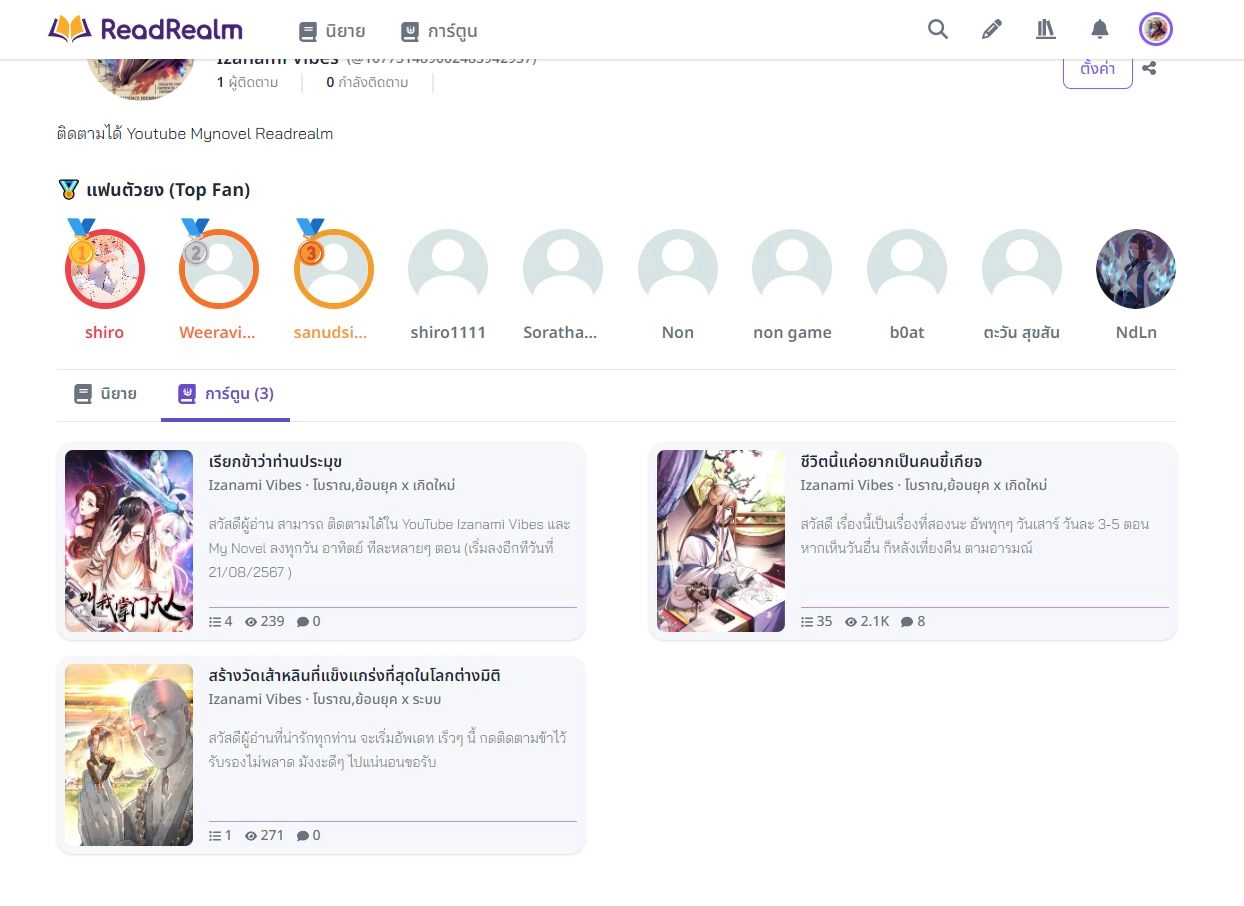Image resolution: width=1244 pixels, height=906 pixels.
Task: Switch to the นิยาย profile tab
Action: (105, 394)
